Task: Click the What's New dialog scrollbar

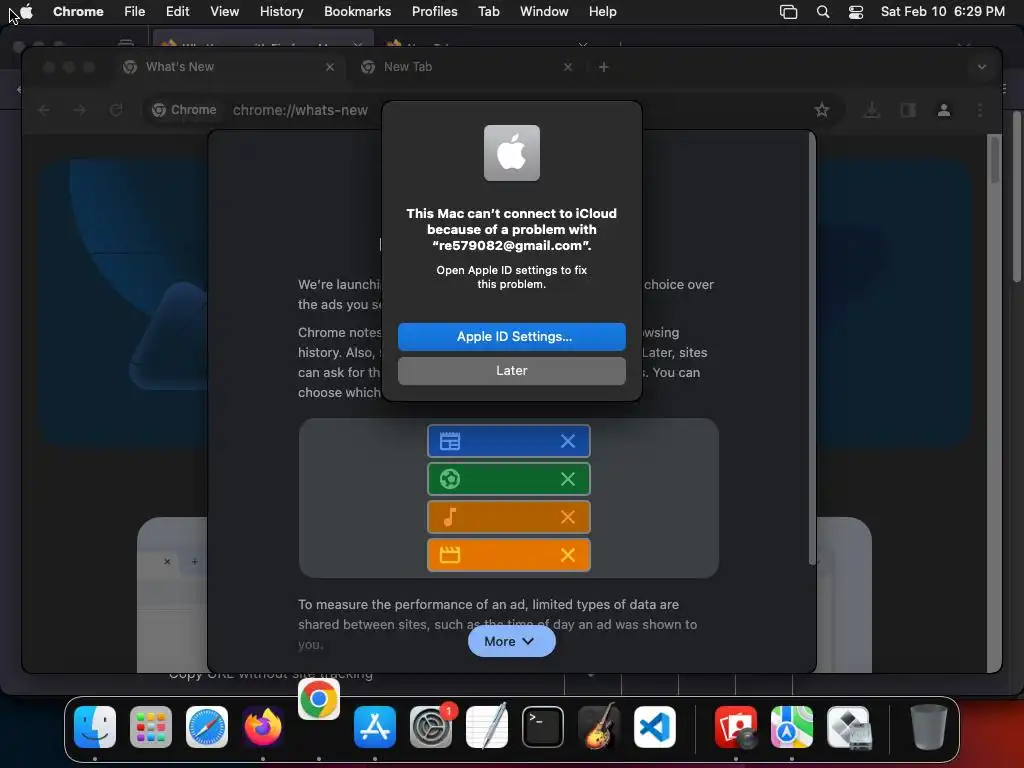Action: tap(812, 349)
